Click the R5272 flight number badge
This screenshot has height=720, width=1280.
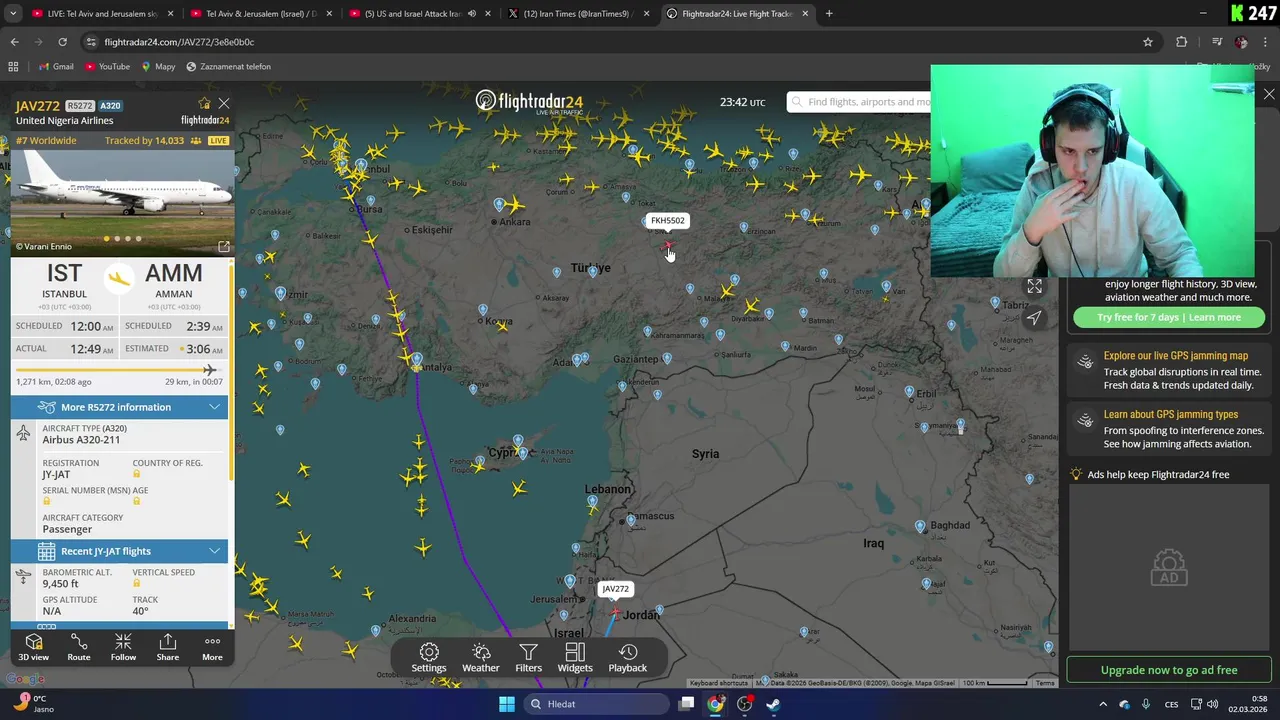point(80,106)
